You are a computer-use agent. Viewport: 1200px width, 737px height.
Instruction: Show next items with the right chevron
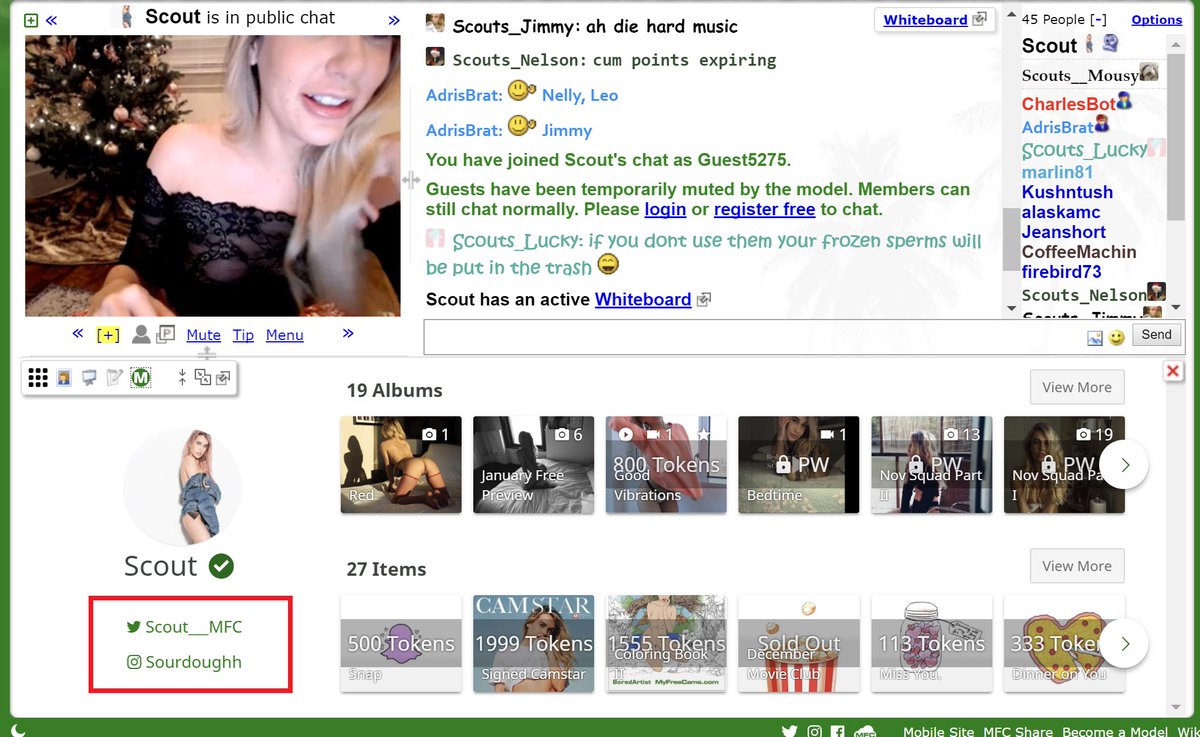click(1125, 644)
